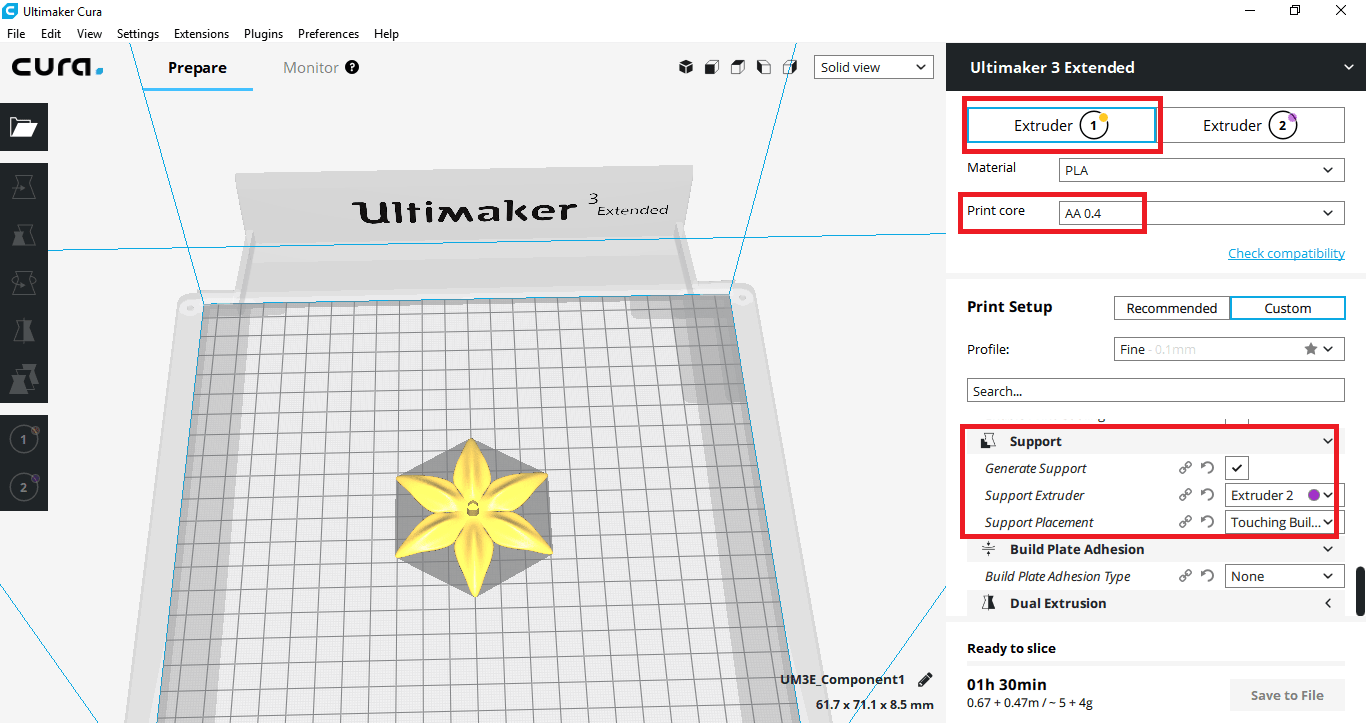Switch to front camera view cube
1366x723 pixels.
pos(712,67)
